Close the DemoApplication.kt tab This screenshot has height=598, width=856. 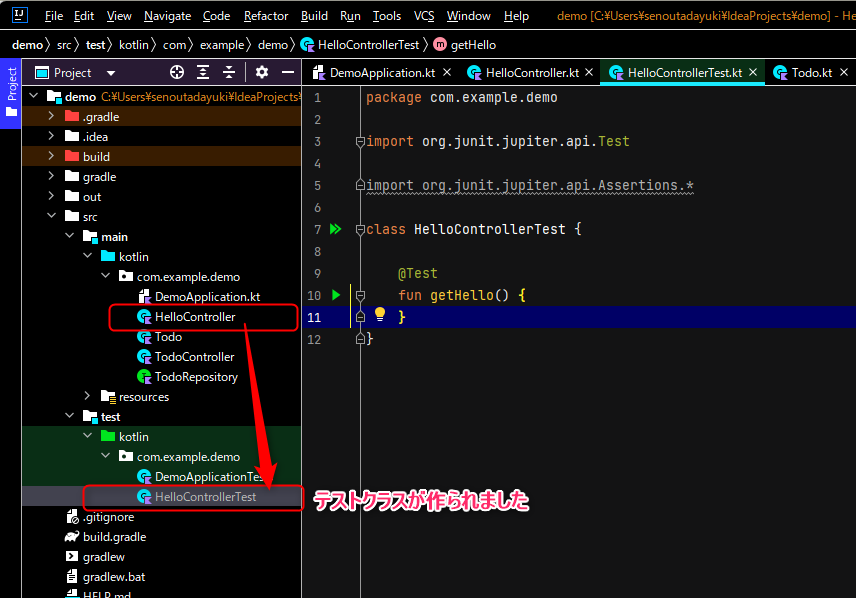coord(447,72)
